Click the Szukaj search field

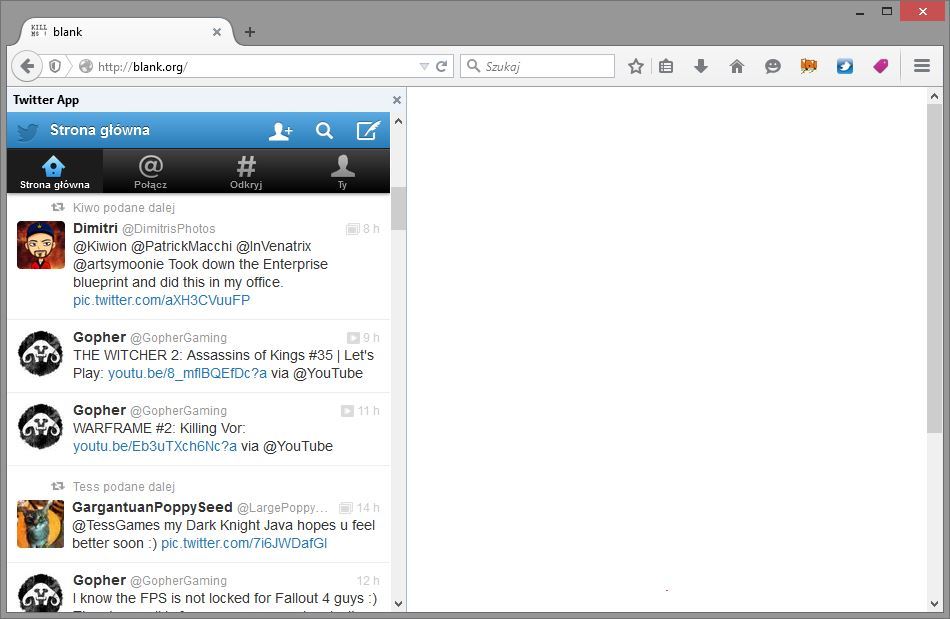pos(537,66)
